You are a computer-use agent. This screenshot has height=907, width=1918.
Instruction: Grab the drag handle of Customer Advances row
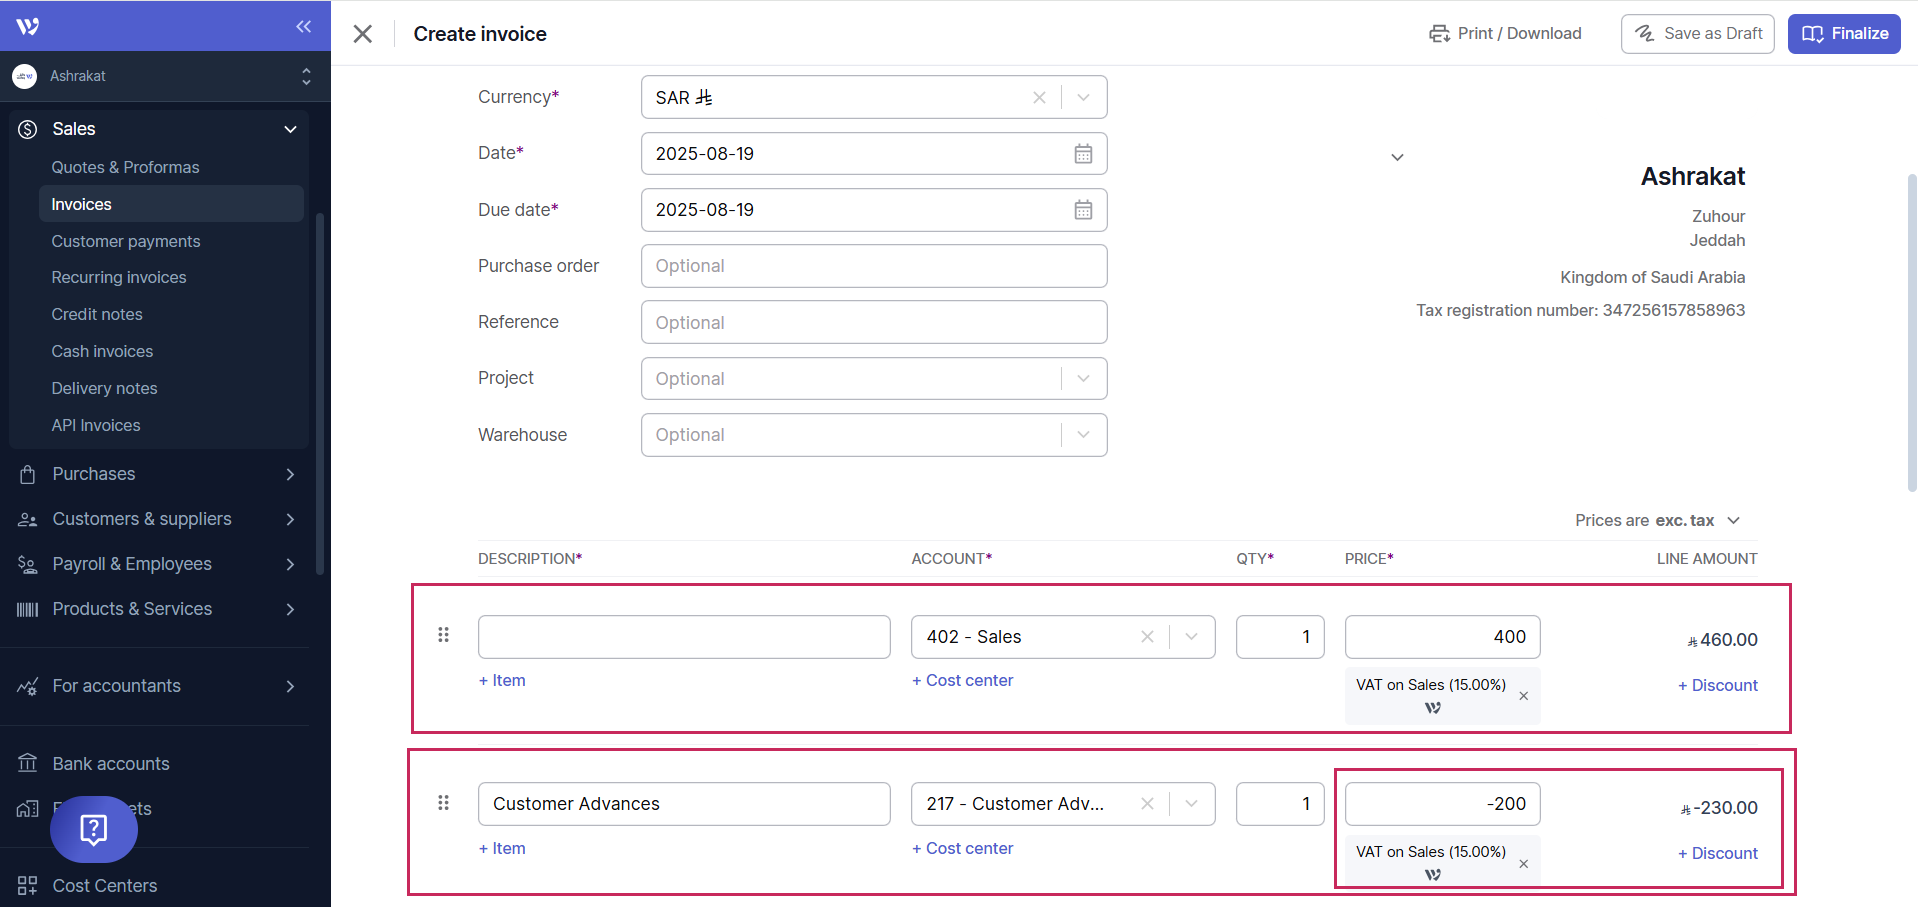pyautogui.click(x=444, y=803)
